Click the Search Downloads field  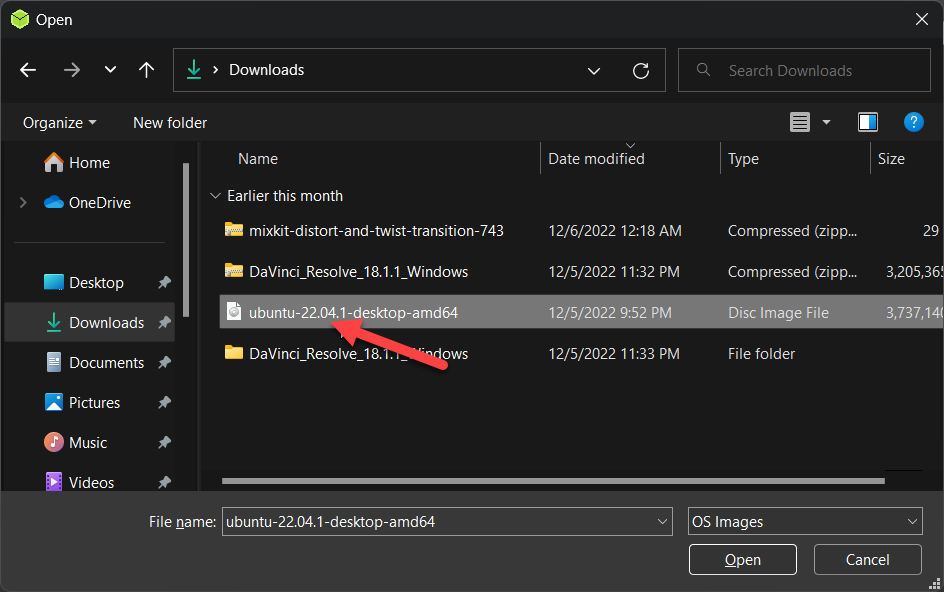point(804,70)
